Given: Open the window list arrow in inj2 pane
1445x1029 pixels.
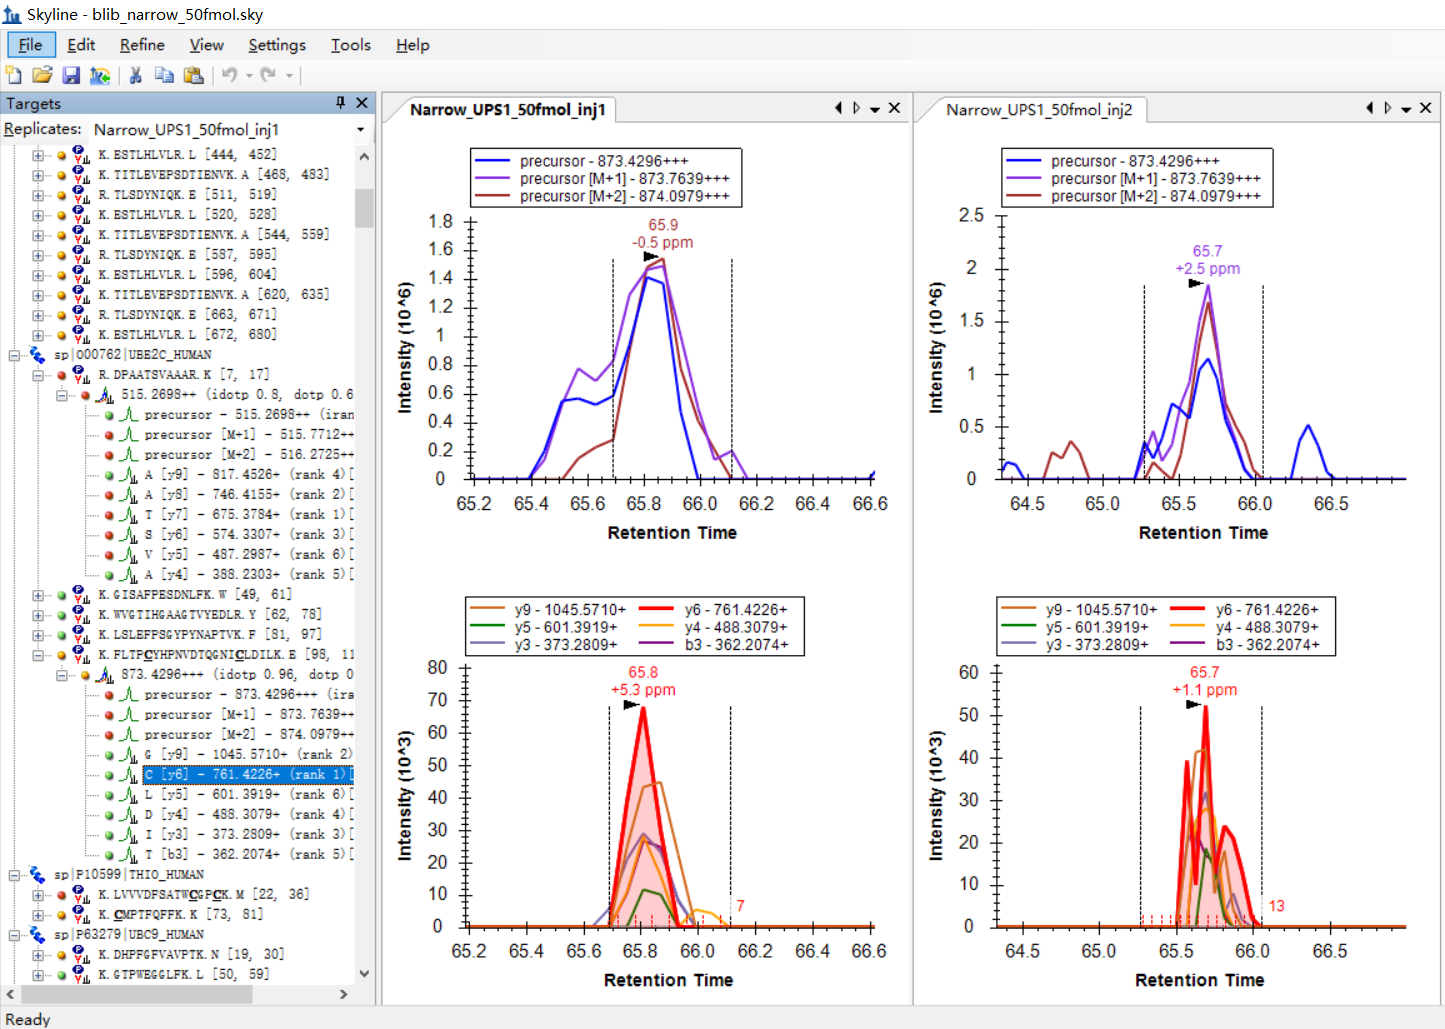Looking at the screenshot, I should coord(1406,109).
